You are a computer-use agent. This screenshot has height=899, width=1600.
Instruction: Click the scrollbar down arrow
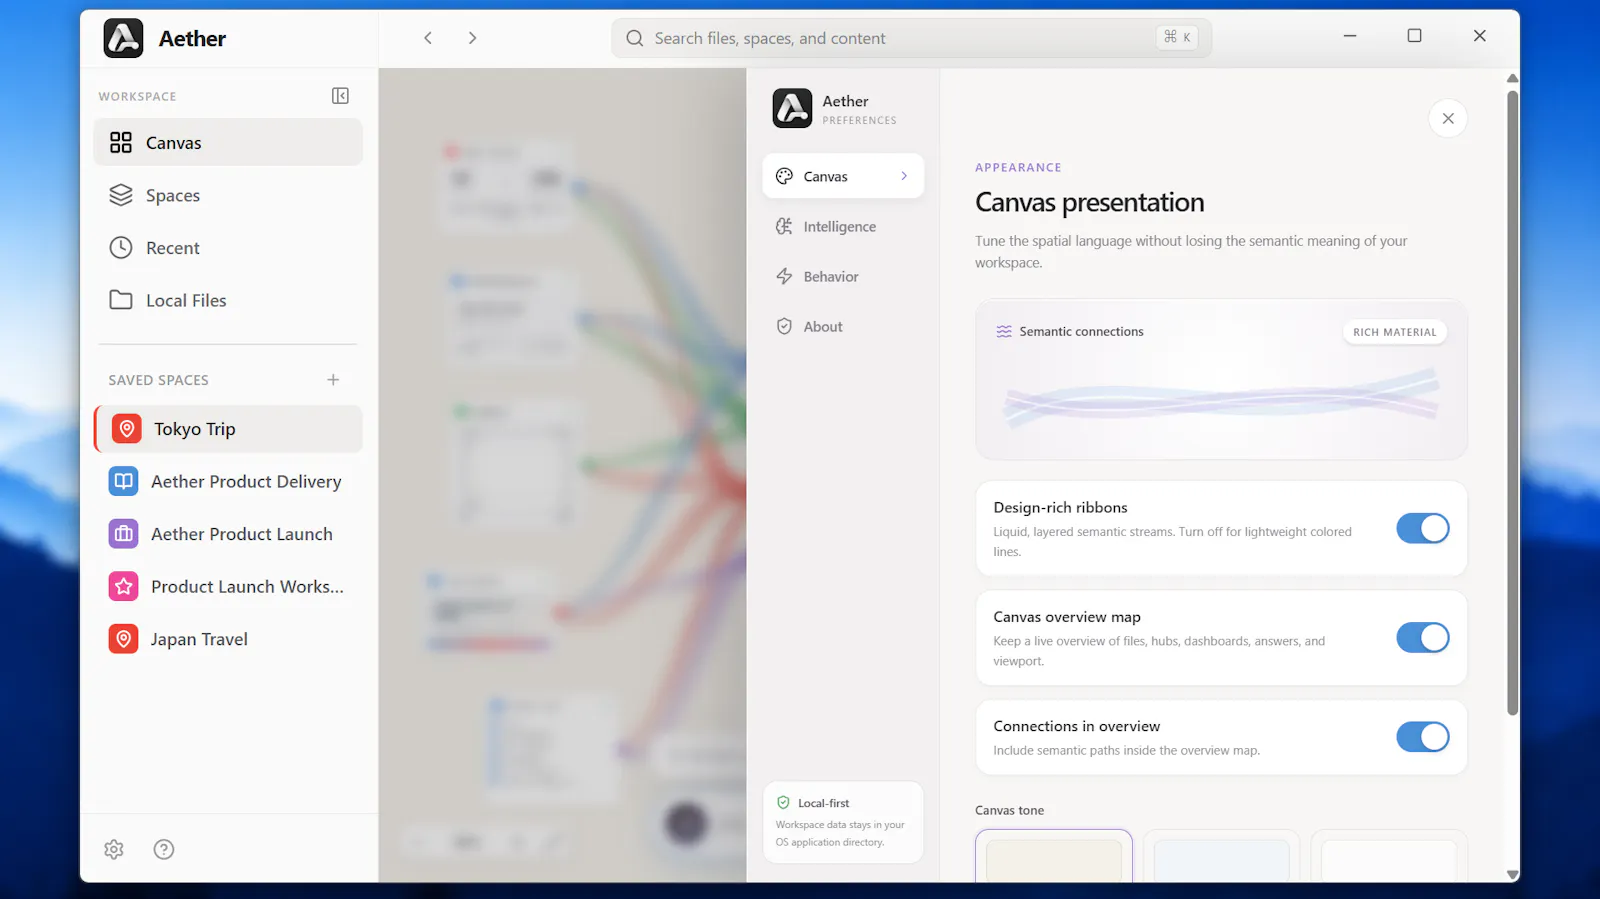tap(1513, 875)
